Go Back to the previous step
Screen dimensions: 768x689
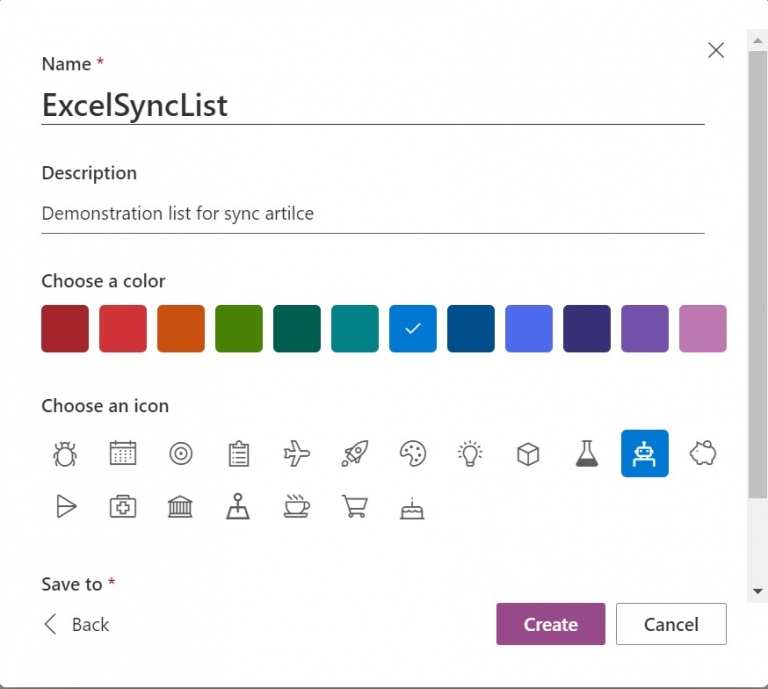76,625
